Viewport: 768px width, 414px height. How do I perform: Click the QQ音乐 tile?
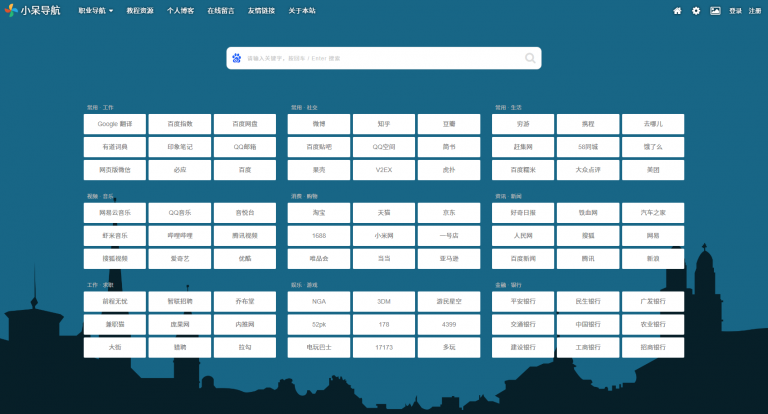(180, 213)
